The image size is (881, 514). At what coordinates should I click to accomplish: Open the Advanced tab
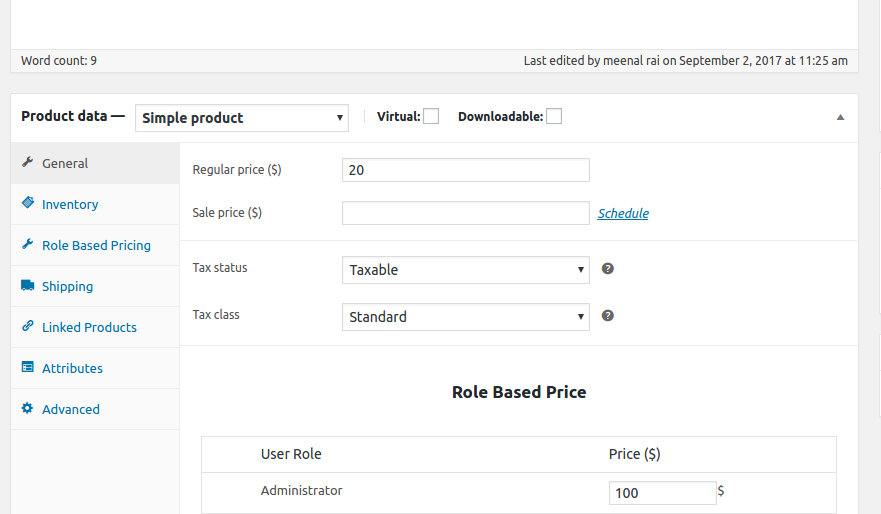[x=95, y=410]
